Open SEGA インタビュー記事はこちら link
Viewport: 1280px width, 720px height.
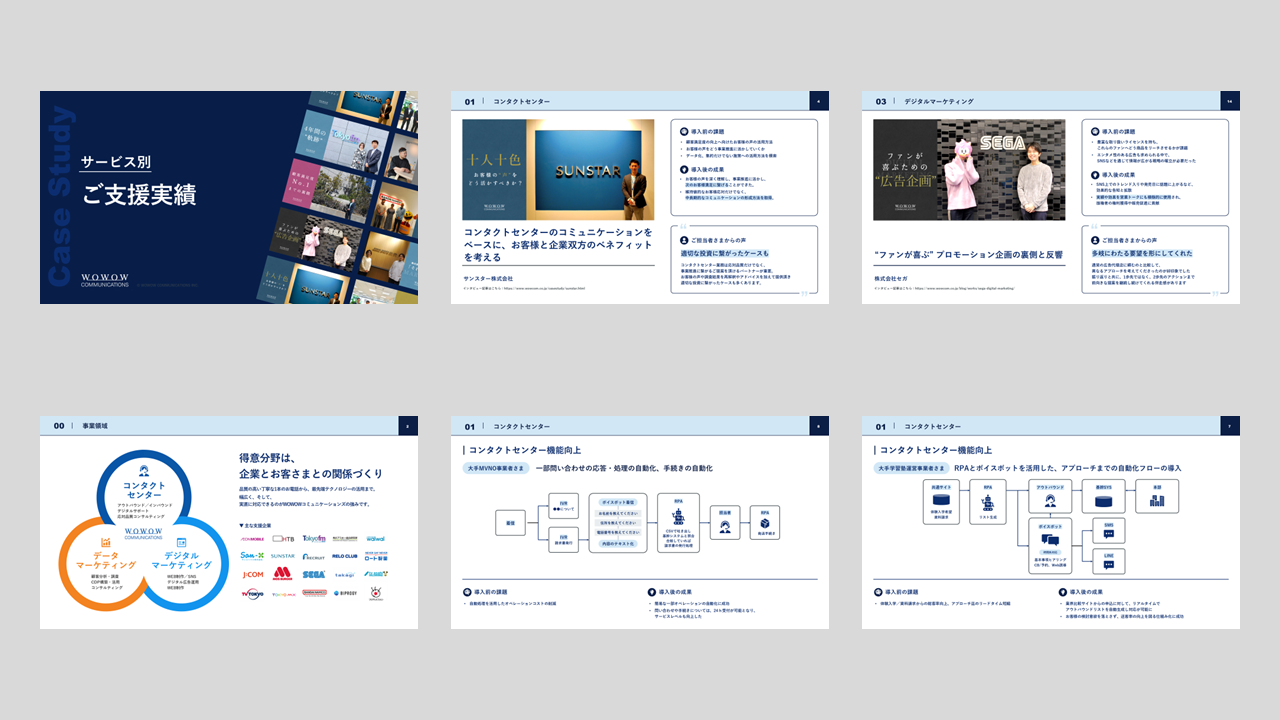point(944,288)
